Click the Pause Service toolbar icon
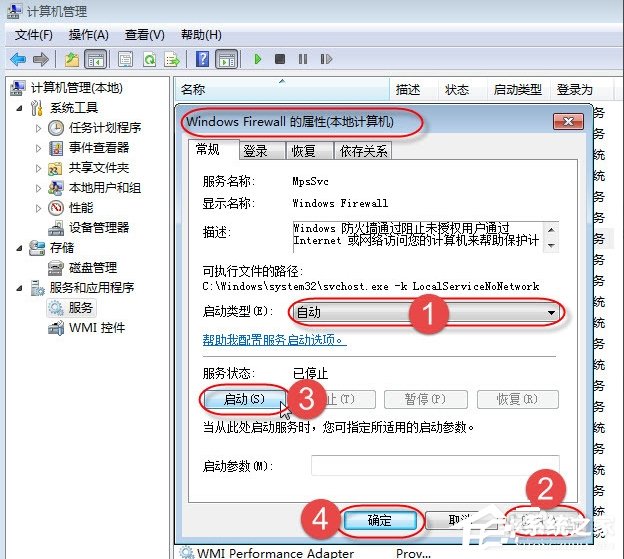 click(x=302, y=59)
